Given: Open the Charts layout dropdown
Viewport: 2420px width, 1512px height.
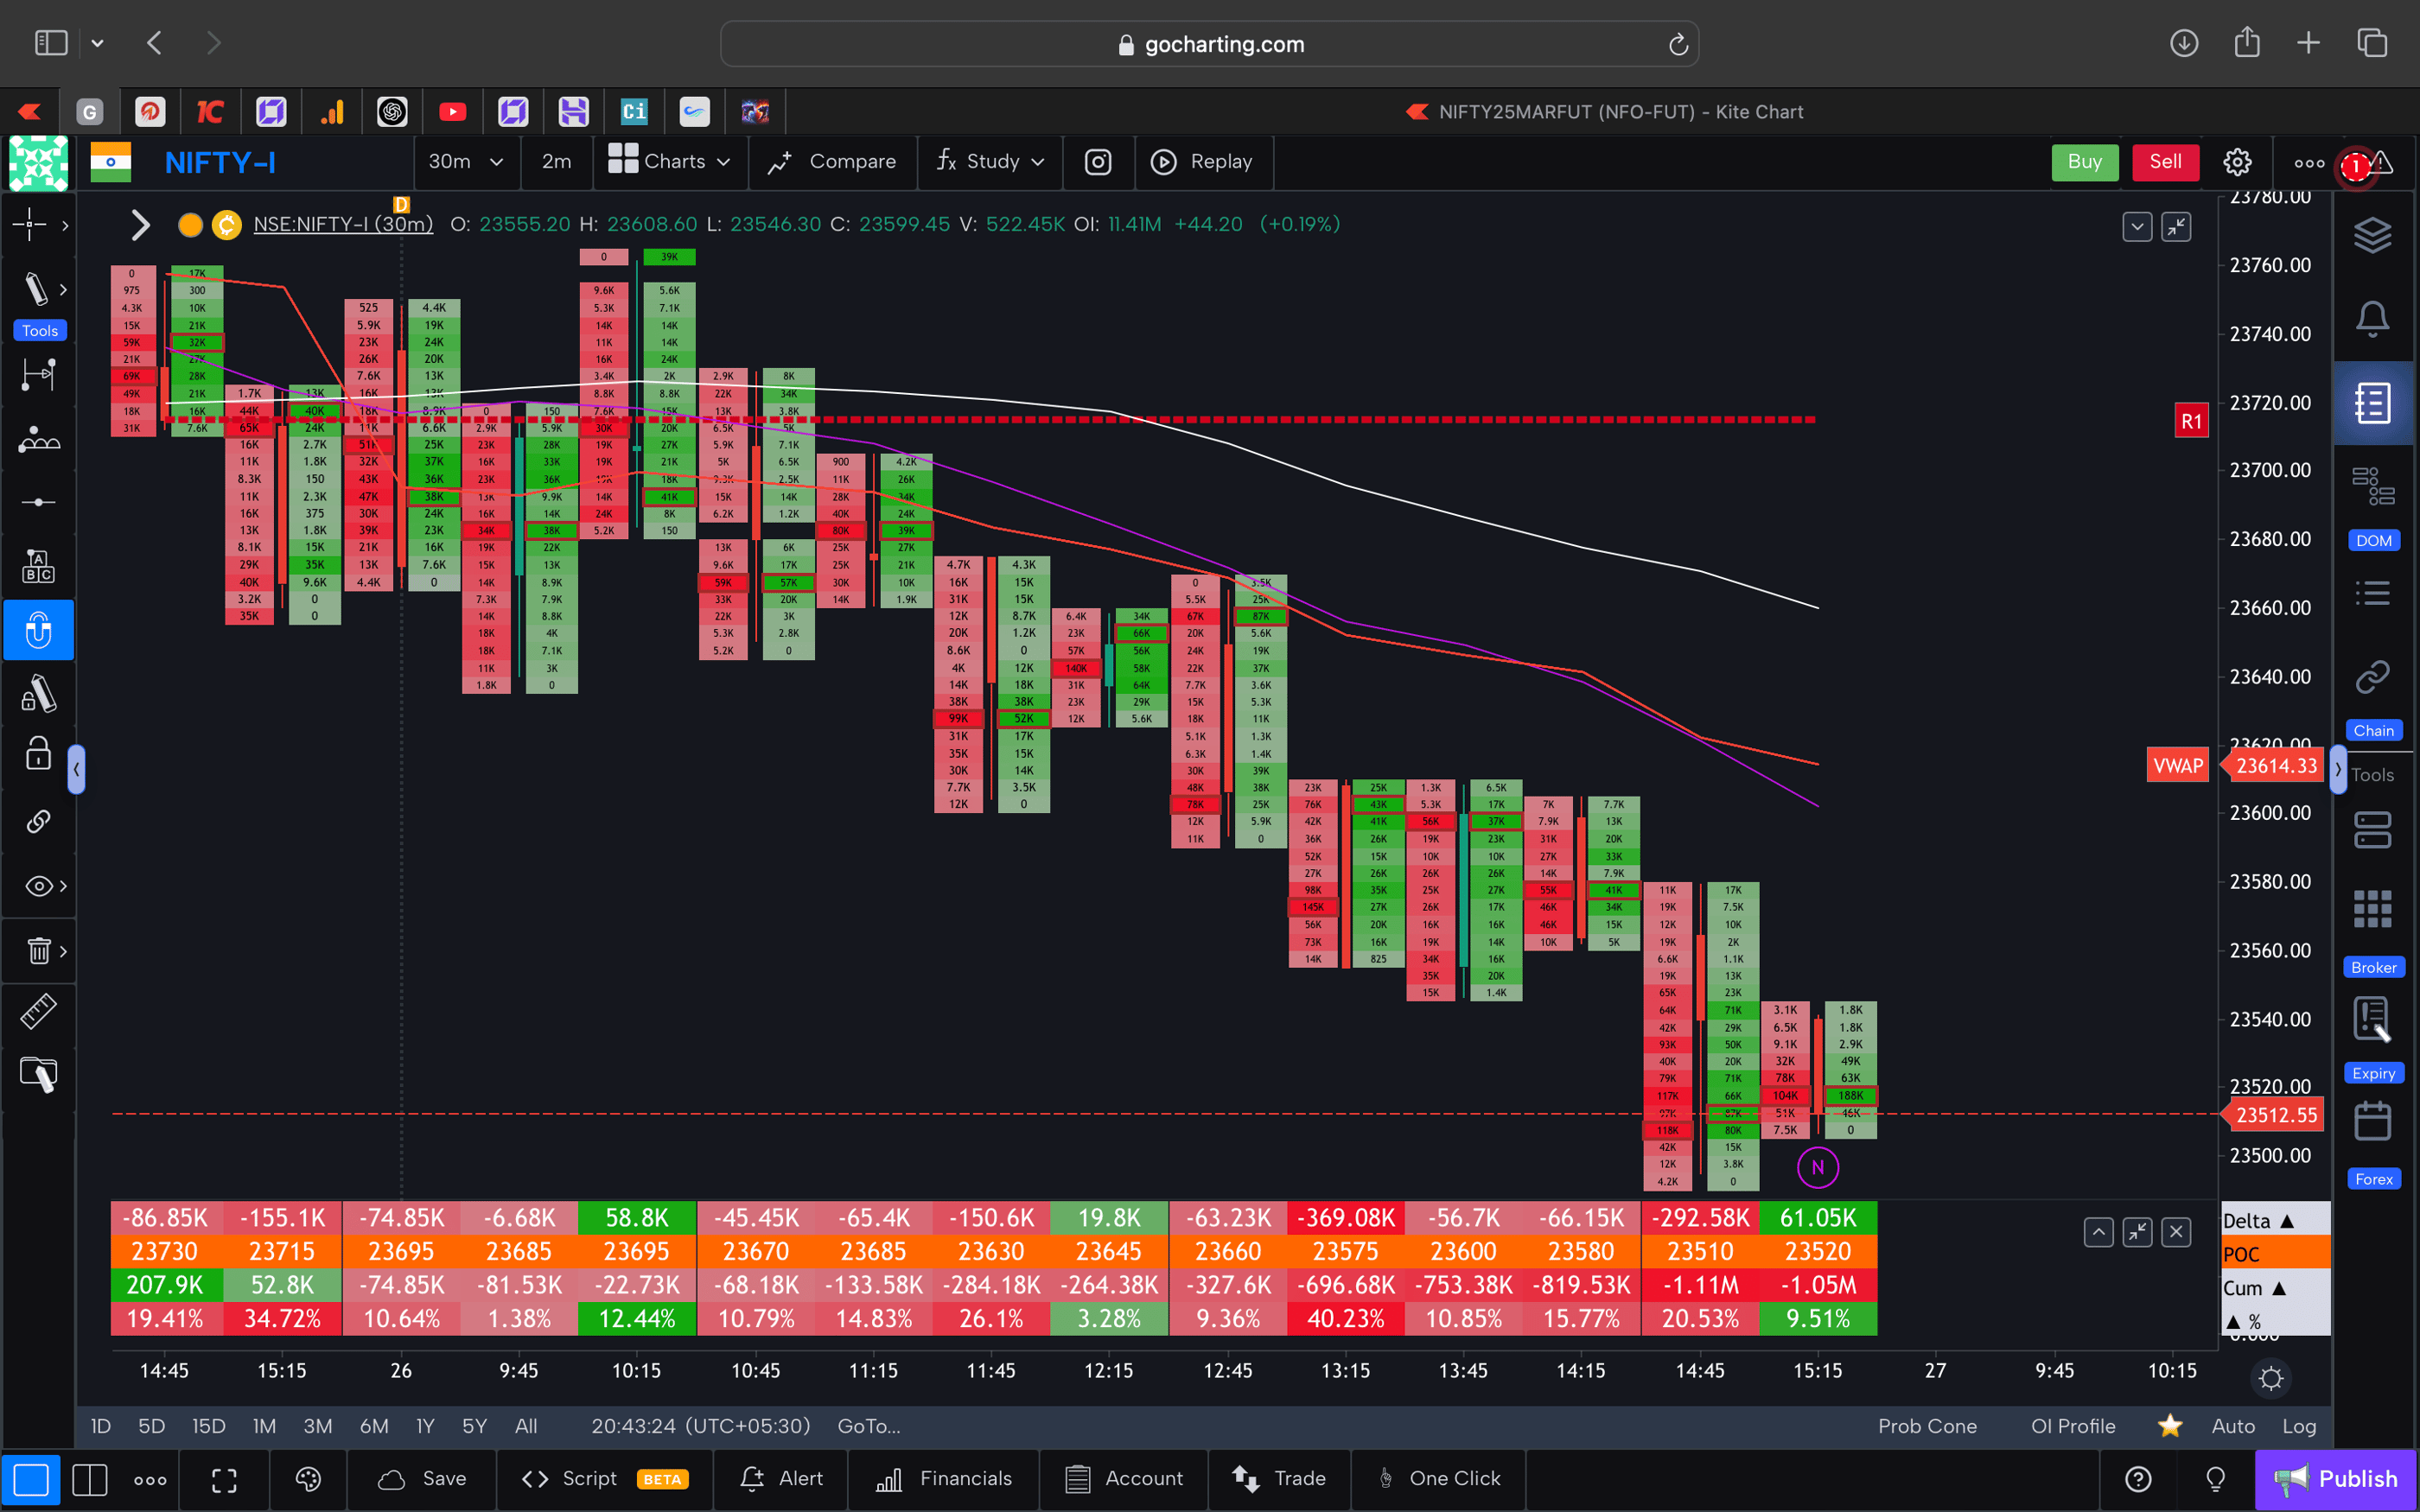Looking at the screenshot, I should tap(669, 161).
